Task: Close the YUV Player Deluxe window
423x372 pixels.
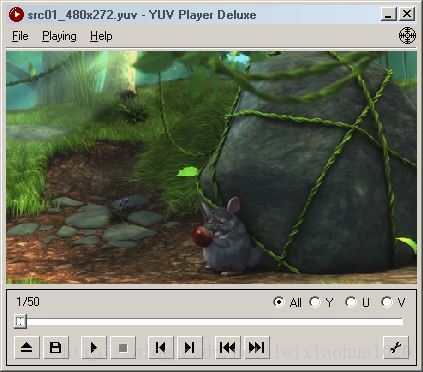Action: pos(407,14)
